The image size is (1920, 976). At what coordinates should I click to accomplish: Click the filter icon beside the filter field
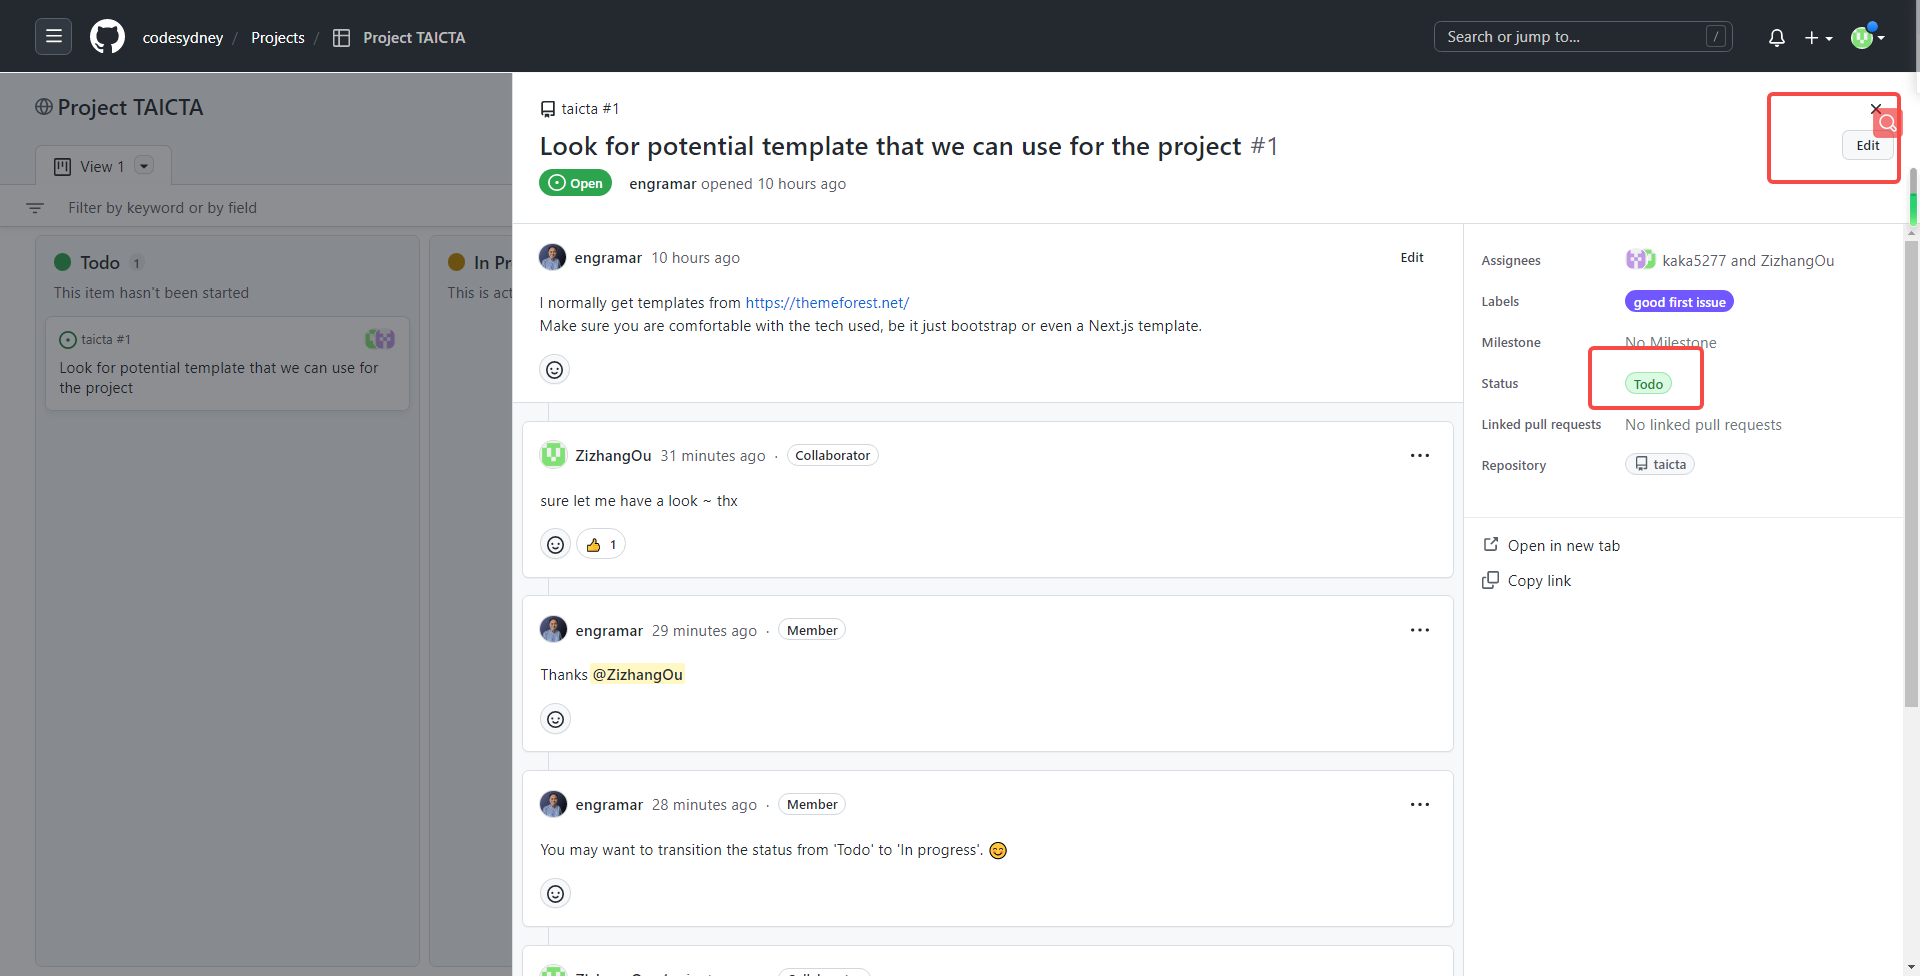click(34, 208)
